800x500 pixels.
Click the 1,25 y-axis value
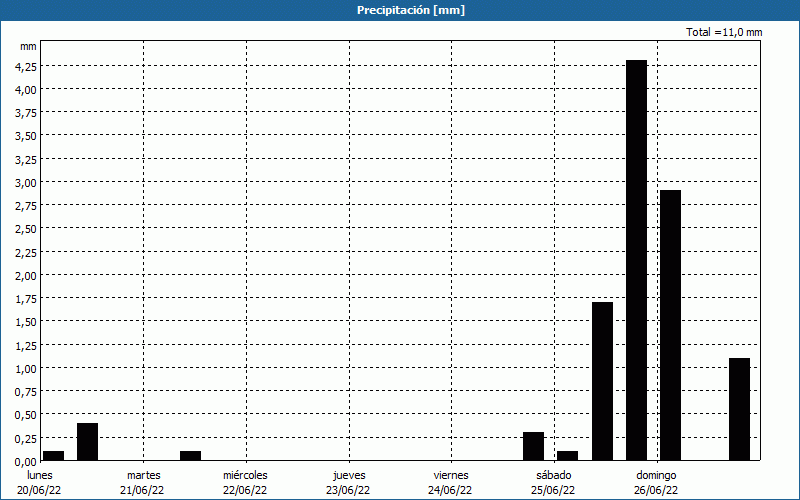pyautogui.click(x=26, y=345)
